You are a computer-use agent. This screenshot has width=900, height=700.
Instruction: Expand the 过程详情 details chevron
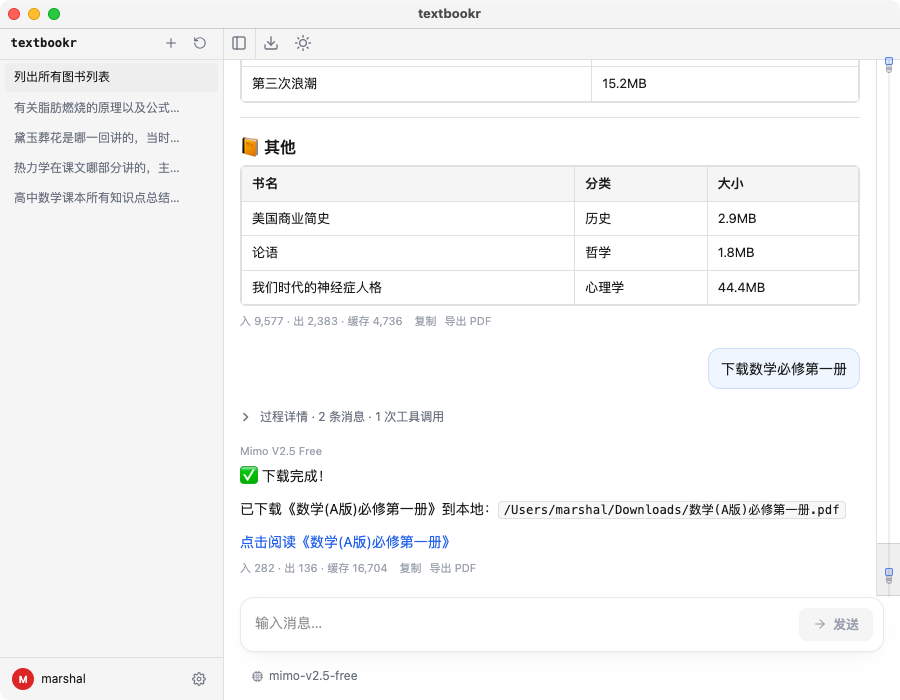(246, 417)
